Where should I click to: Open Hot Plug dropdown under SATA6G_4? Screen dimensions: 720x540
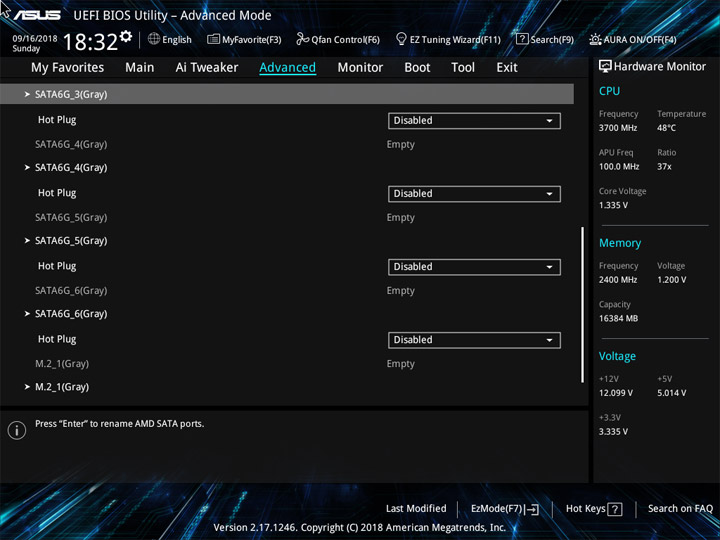tap(474, 194)
